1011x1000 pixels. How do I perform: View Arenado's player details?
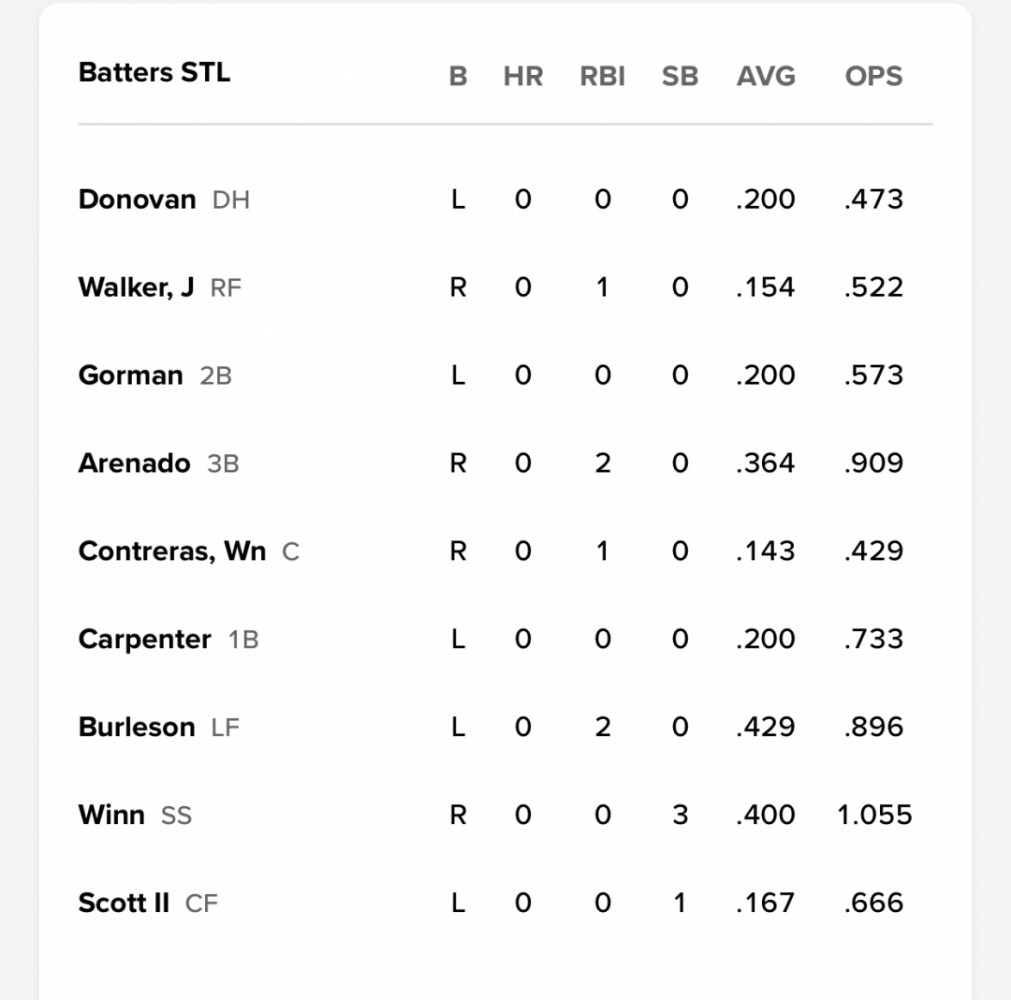134,463
